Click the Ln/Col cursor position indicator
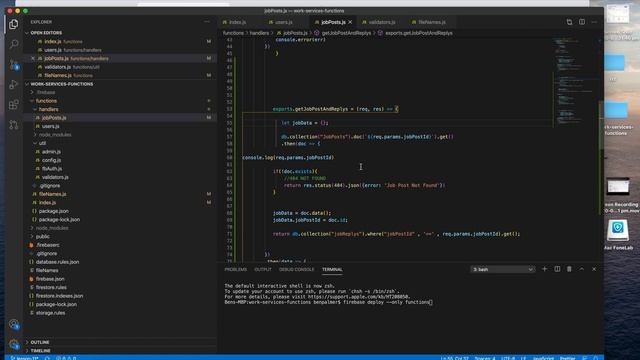 (x=454, y=358)
